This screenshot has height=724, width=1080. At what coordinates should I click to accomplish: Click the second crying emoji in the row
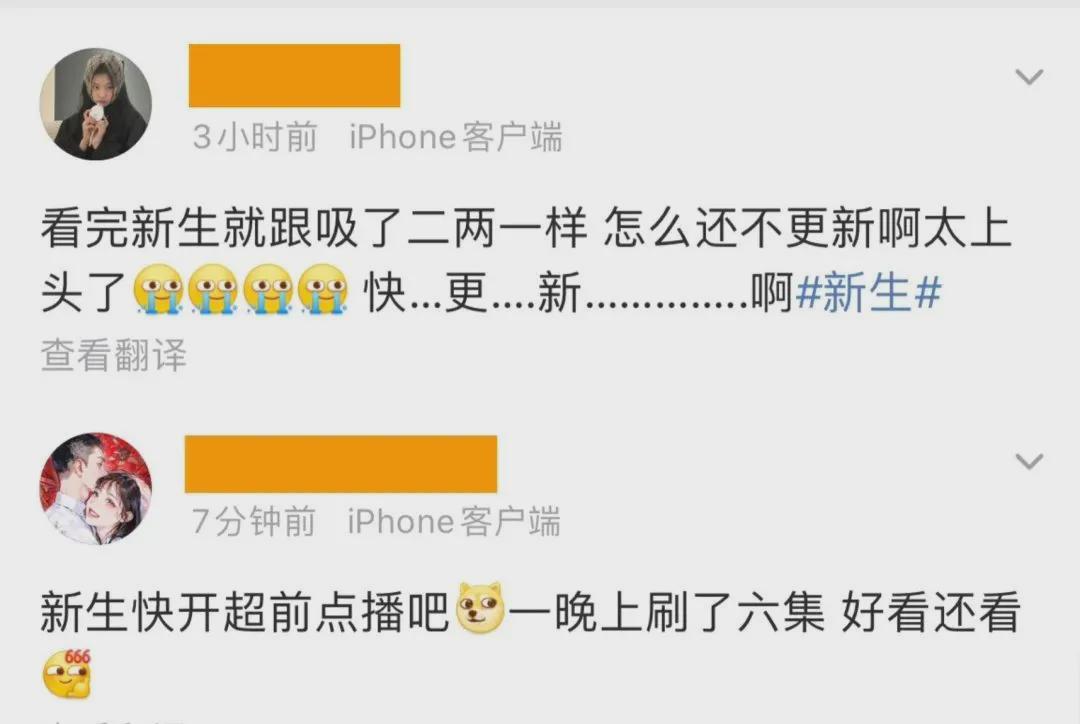point(213,289)
